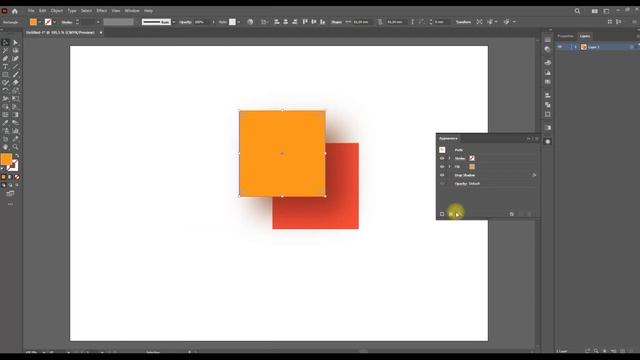Open the Effect menu
640x360 pixels.
tap(102, 11)
